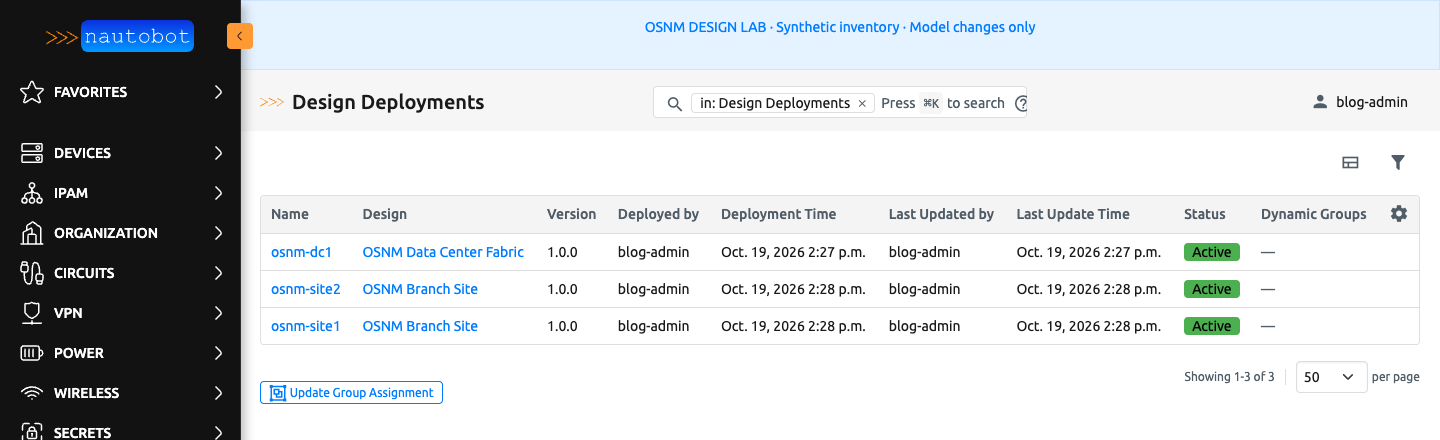The height and width of the screenshot is (440, 1440).
Task: Open the osnm-site1 deployment link
Action: click(305, 326)
